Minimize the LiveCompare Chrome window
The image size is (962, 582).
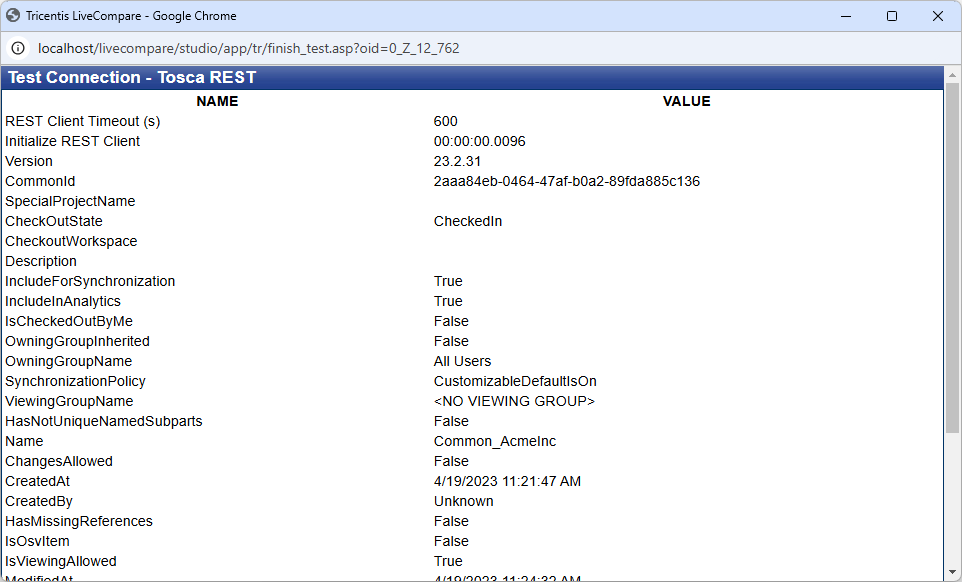click(x=846, y=16)
